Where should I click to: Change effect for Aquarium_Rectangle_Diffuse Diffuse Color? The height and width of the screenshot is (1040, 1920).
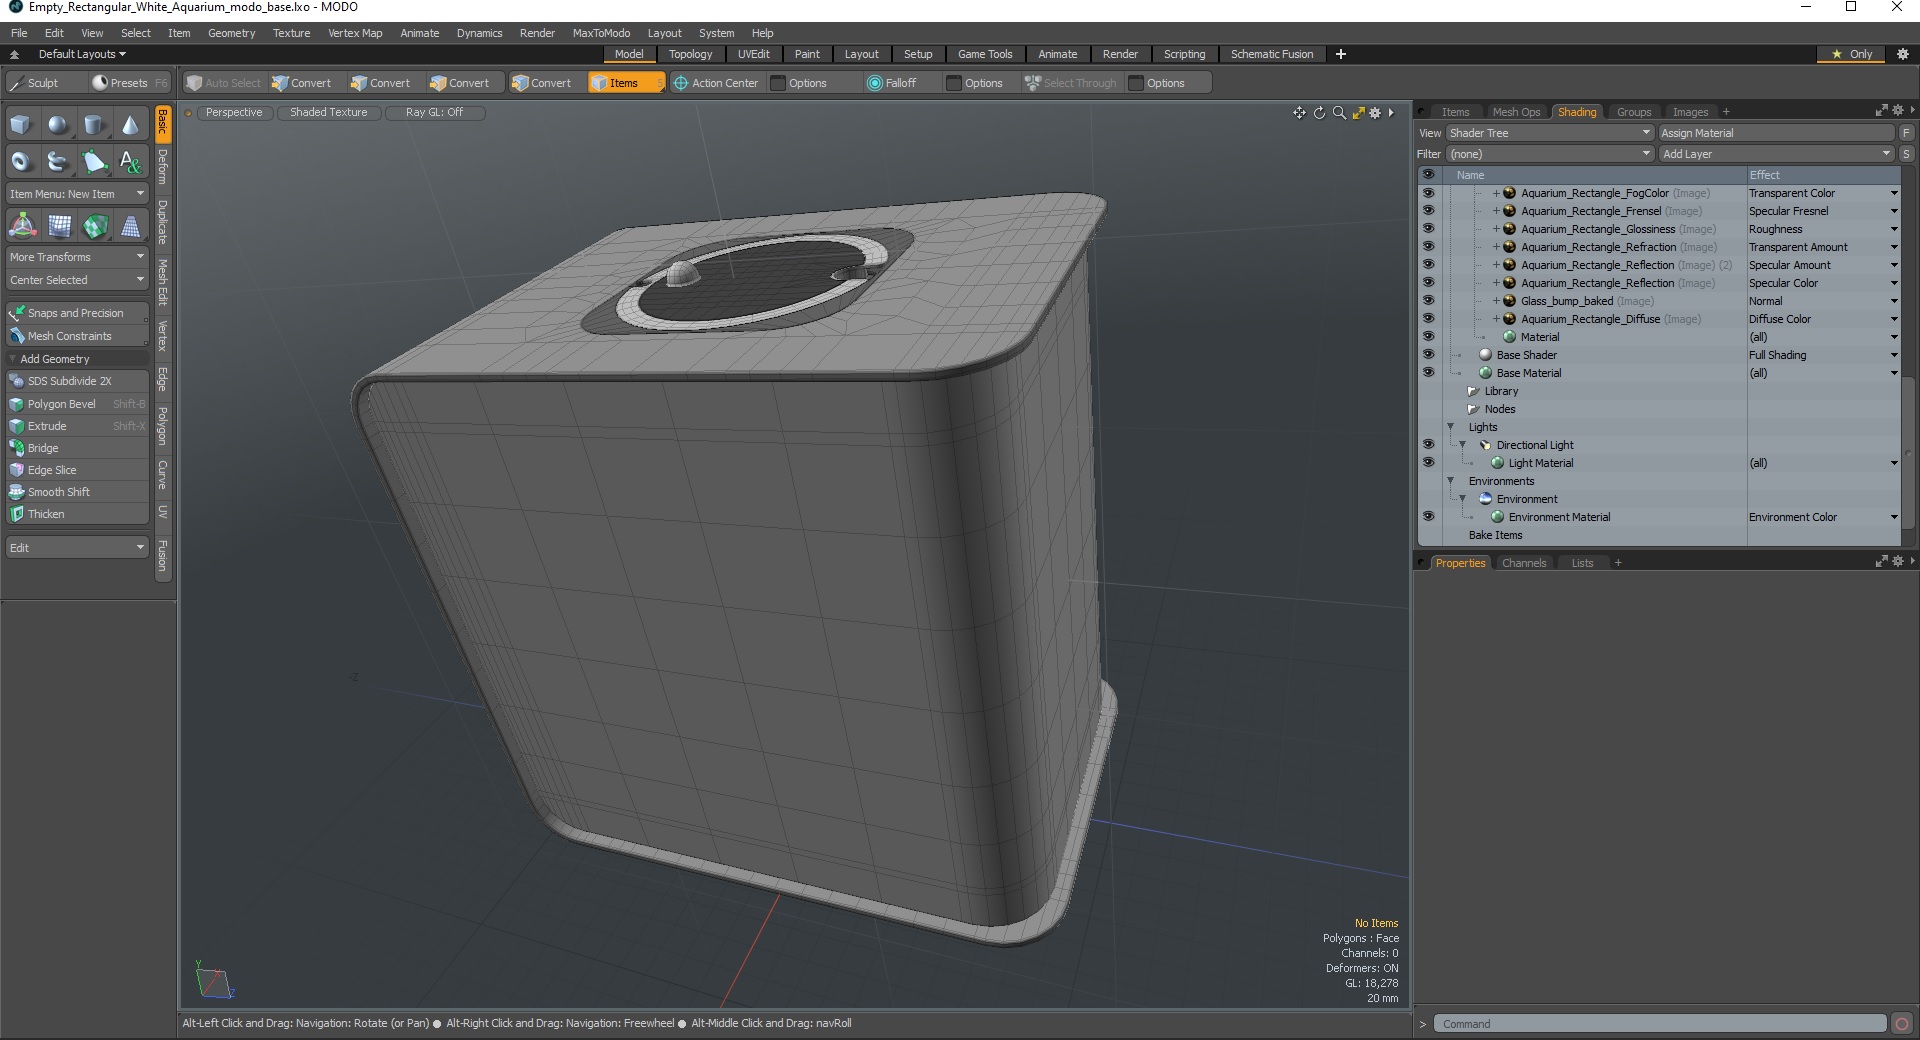(x=1823, y=319)
